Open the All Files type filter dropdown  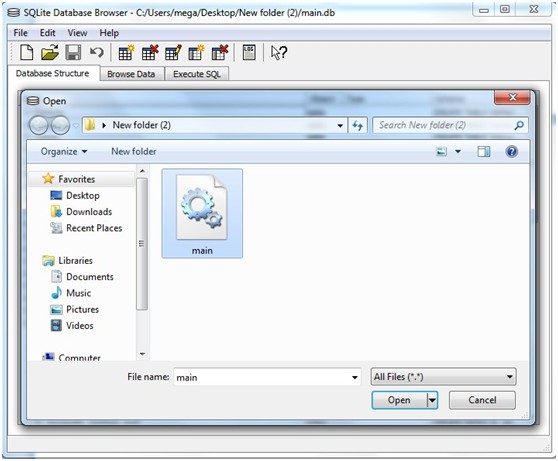click(x=443, y=377)
